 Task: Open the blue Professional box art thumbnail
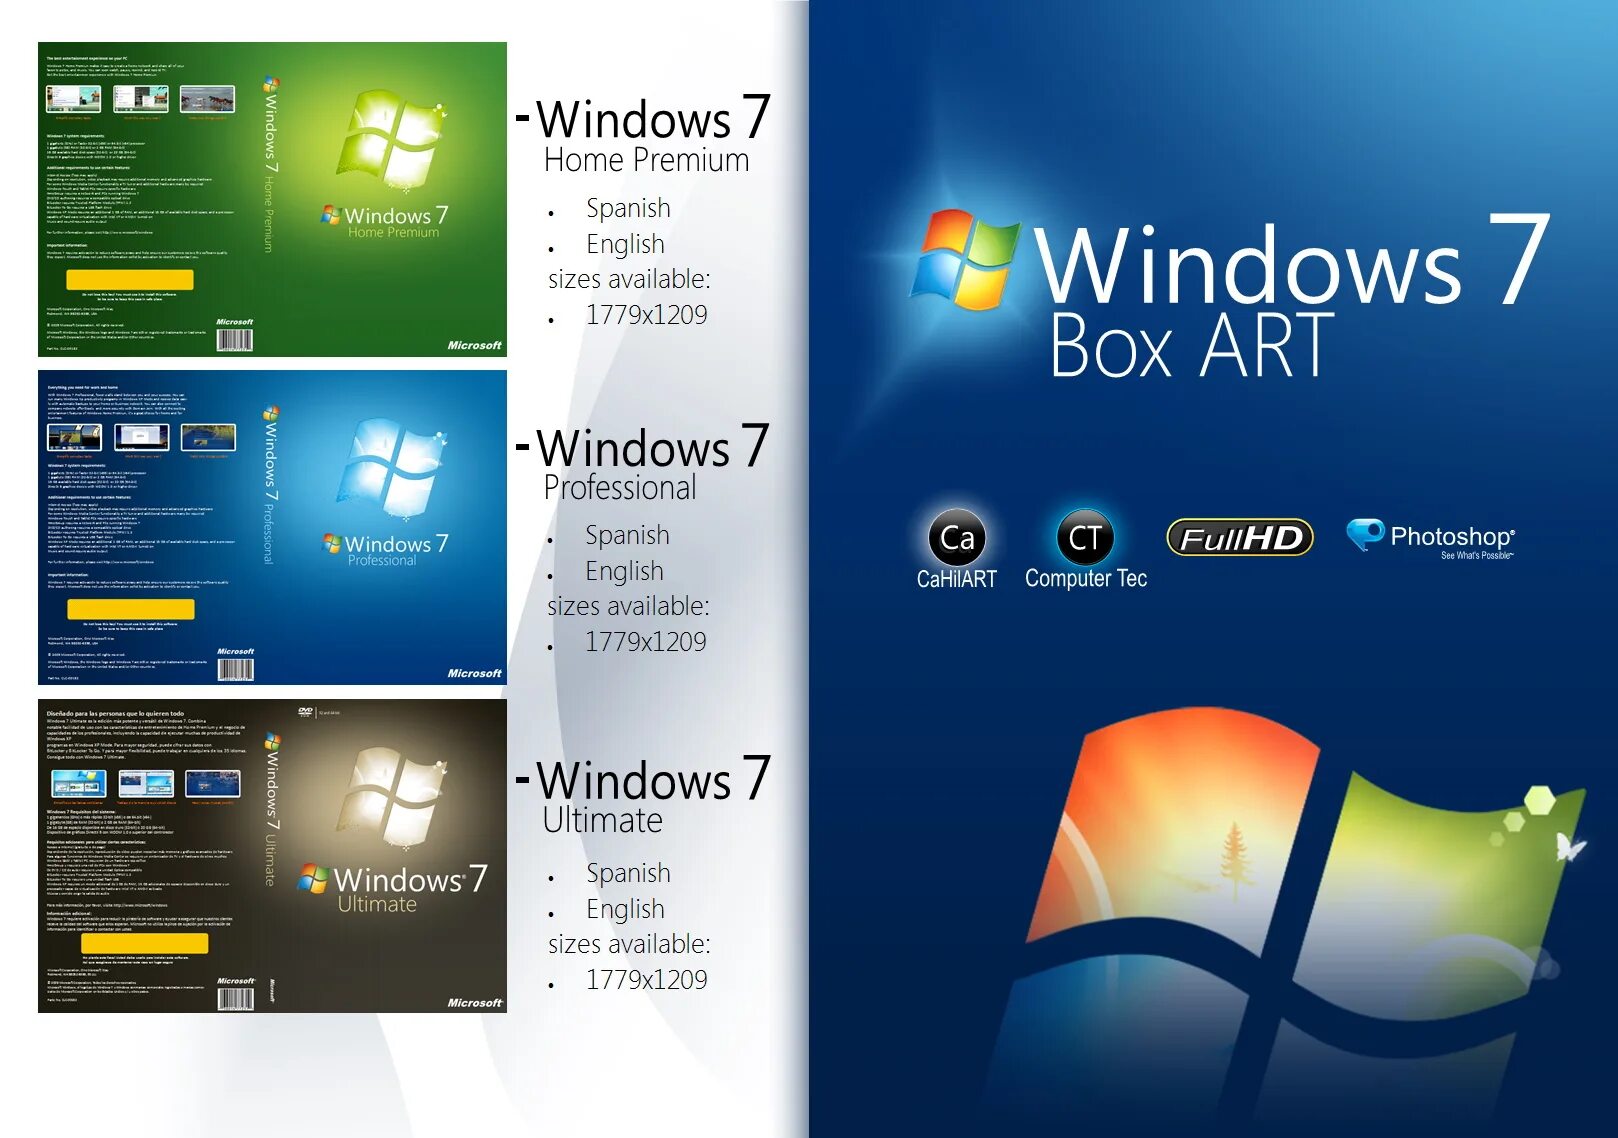[x=272, y=528]
